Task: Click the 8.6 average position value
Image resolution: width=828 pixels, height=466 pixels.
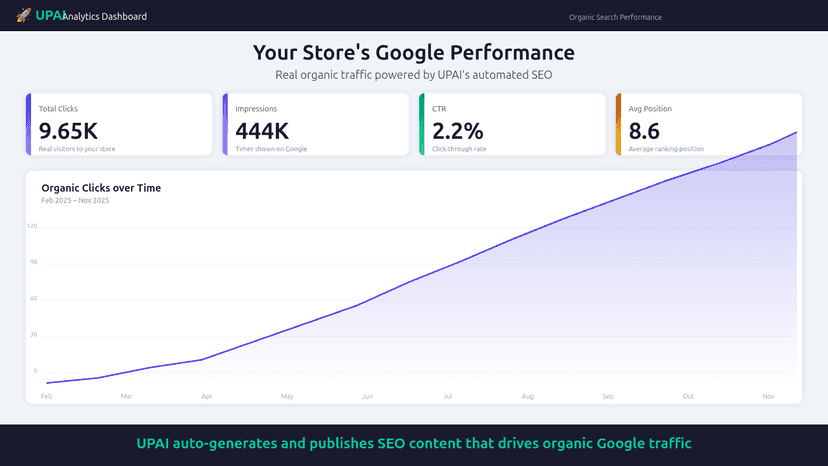Action: [x=644, y=131]
